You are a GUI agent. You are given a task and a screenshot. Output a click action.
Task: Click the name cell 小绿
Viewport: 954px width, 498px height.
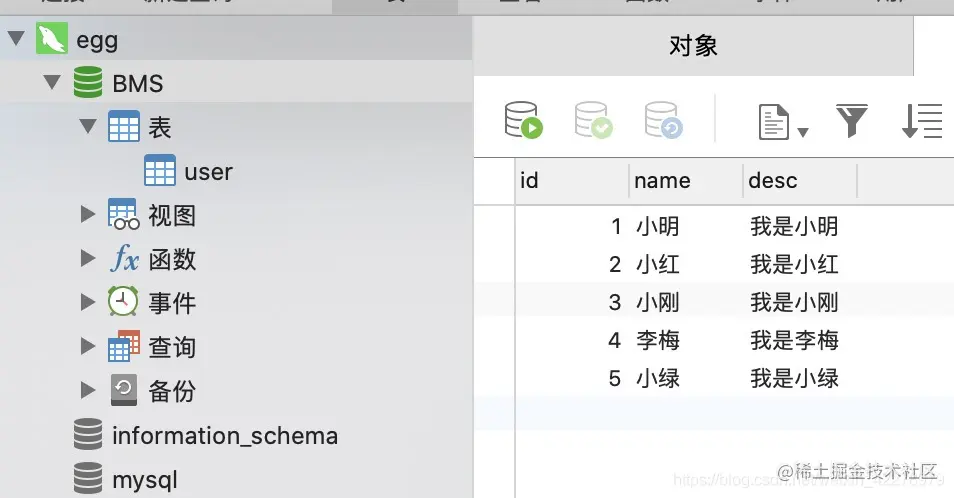[658, 378]
